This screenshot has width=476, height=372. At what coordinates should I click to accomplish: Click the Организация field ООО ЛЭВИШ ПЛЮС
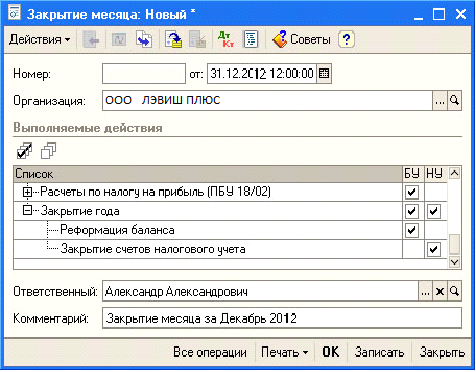267,100
